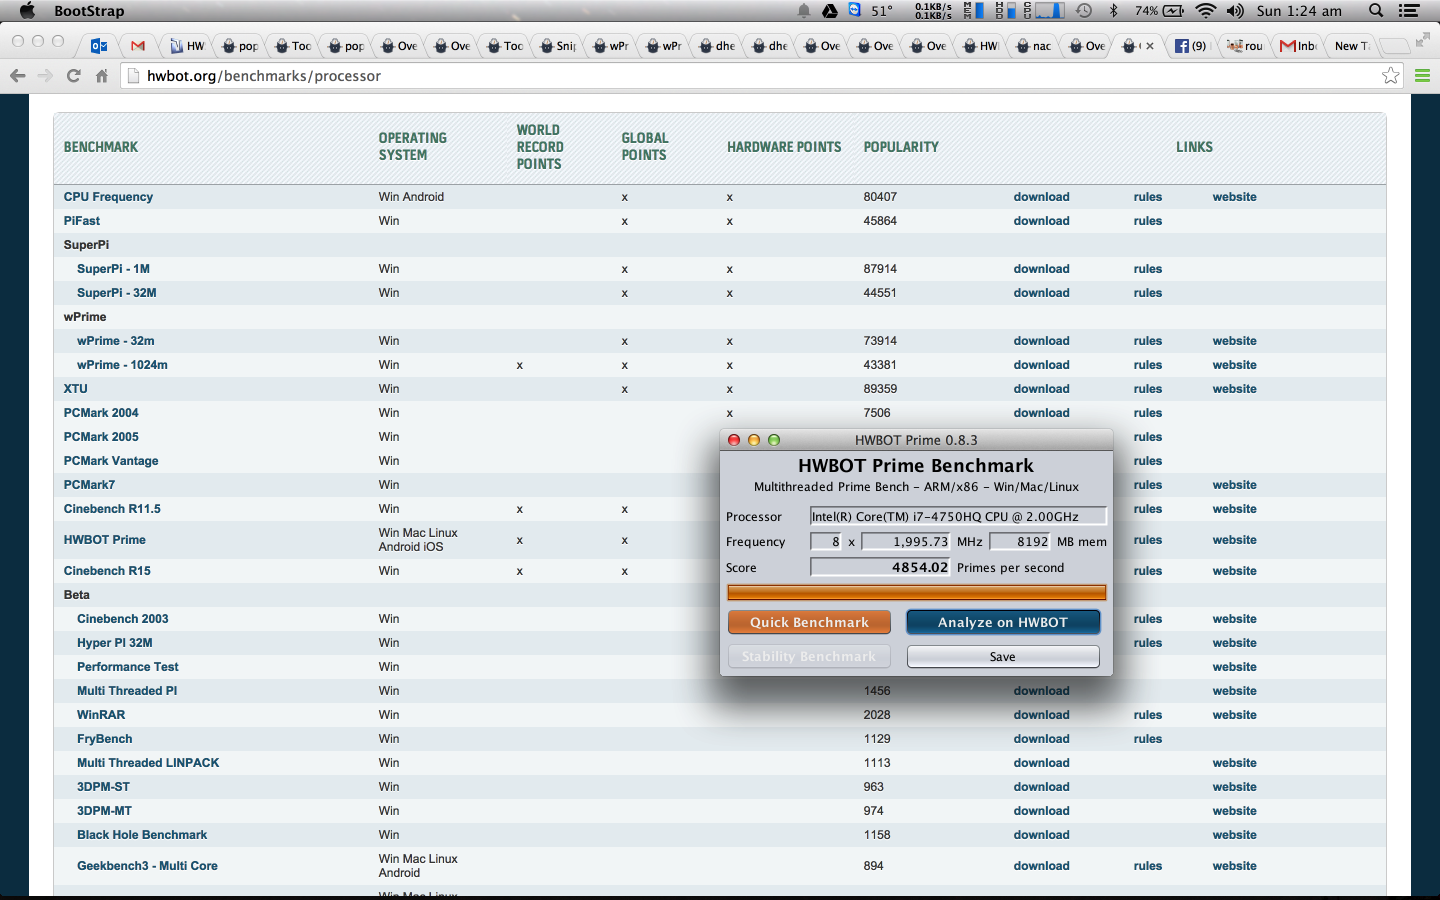Click the POPULARITY column header

click(x=901, y=147)
